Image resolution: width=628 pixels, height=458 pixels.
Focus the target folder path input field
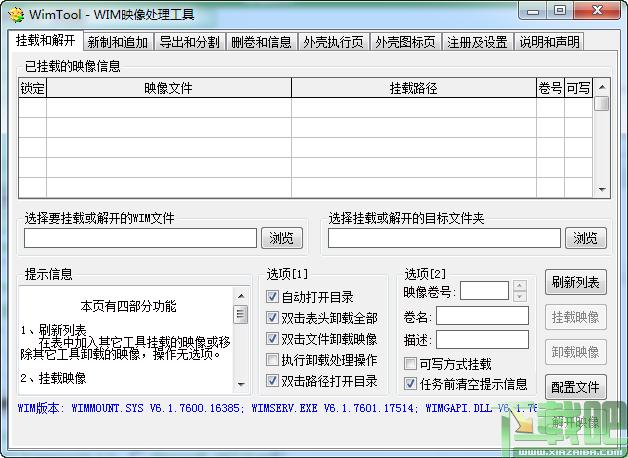pos(444,238)
